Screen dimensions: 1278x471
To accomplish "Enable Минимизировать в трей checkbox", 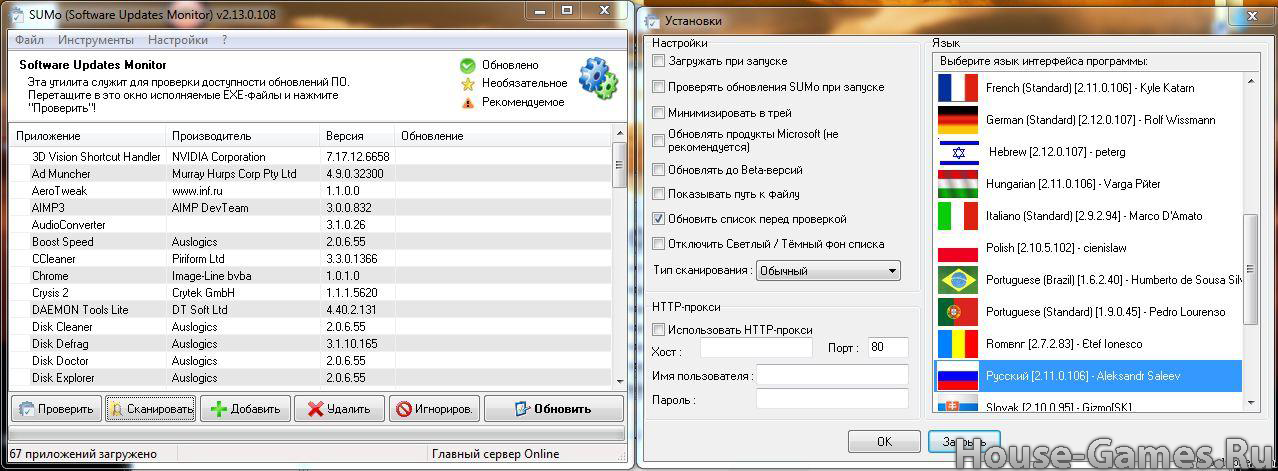I will [x=658, y=113].
